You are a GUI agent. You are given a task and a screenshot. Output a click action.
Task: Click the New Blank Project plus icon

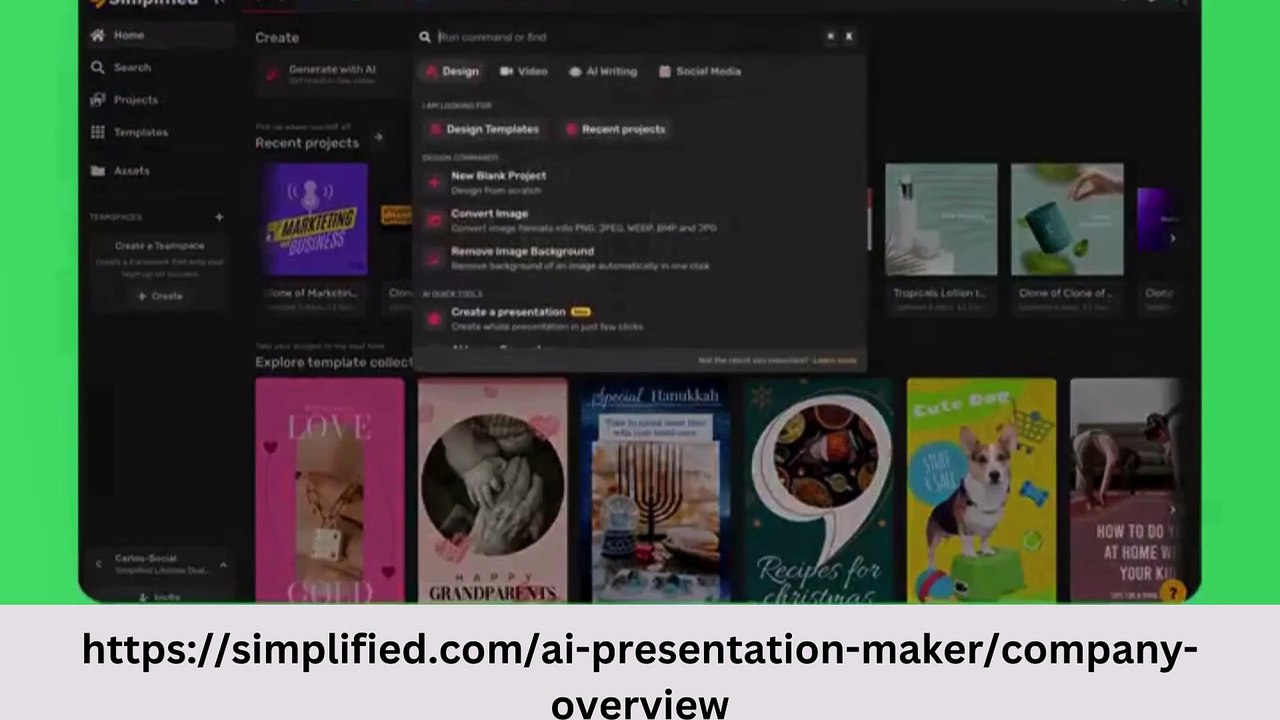[434, 182]
